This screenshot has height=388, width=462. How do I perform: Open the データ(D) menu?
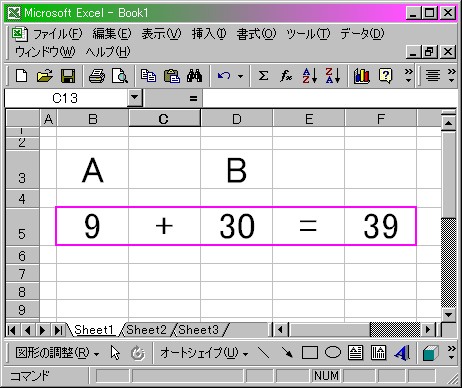[362, 34]
